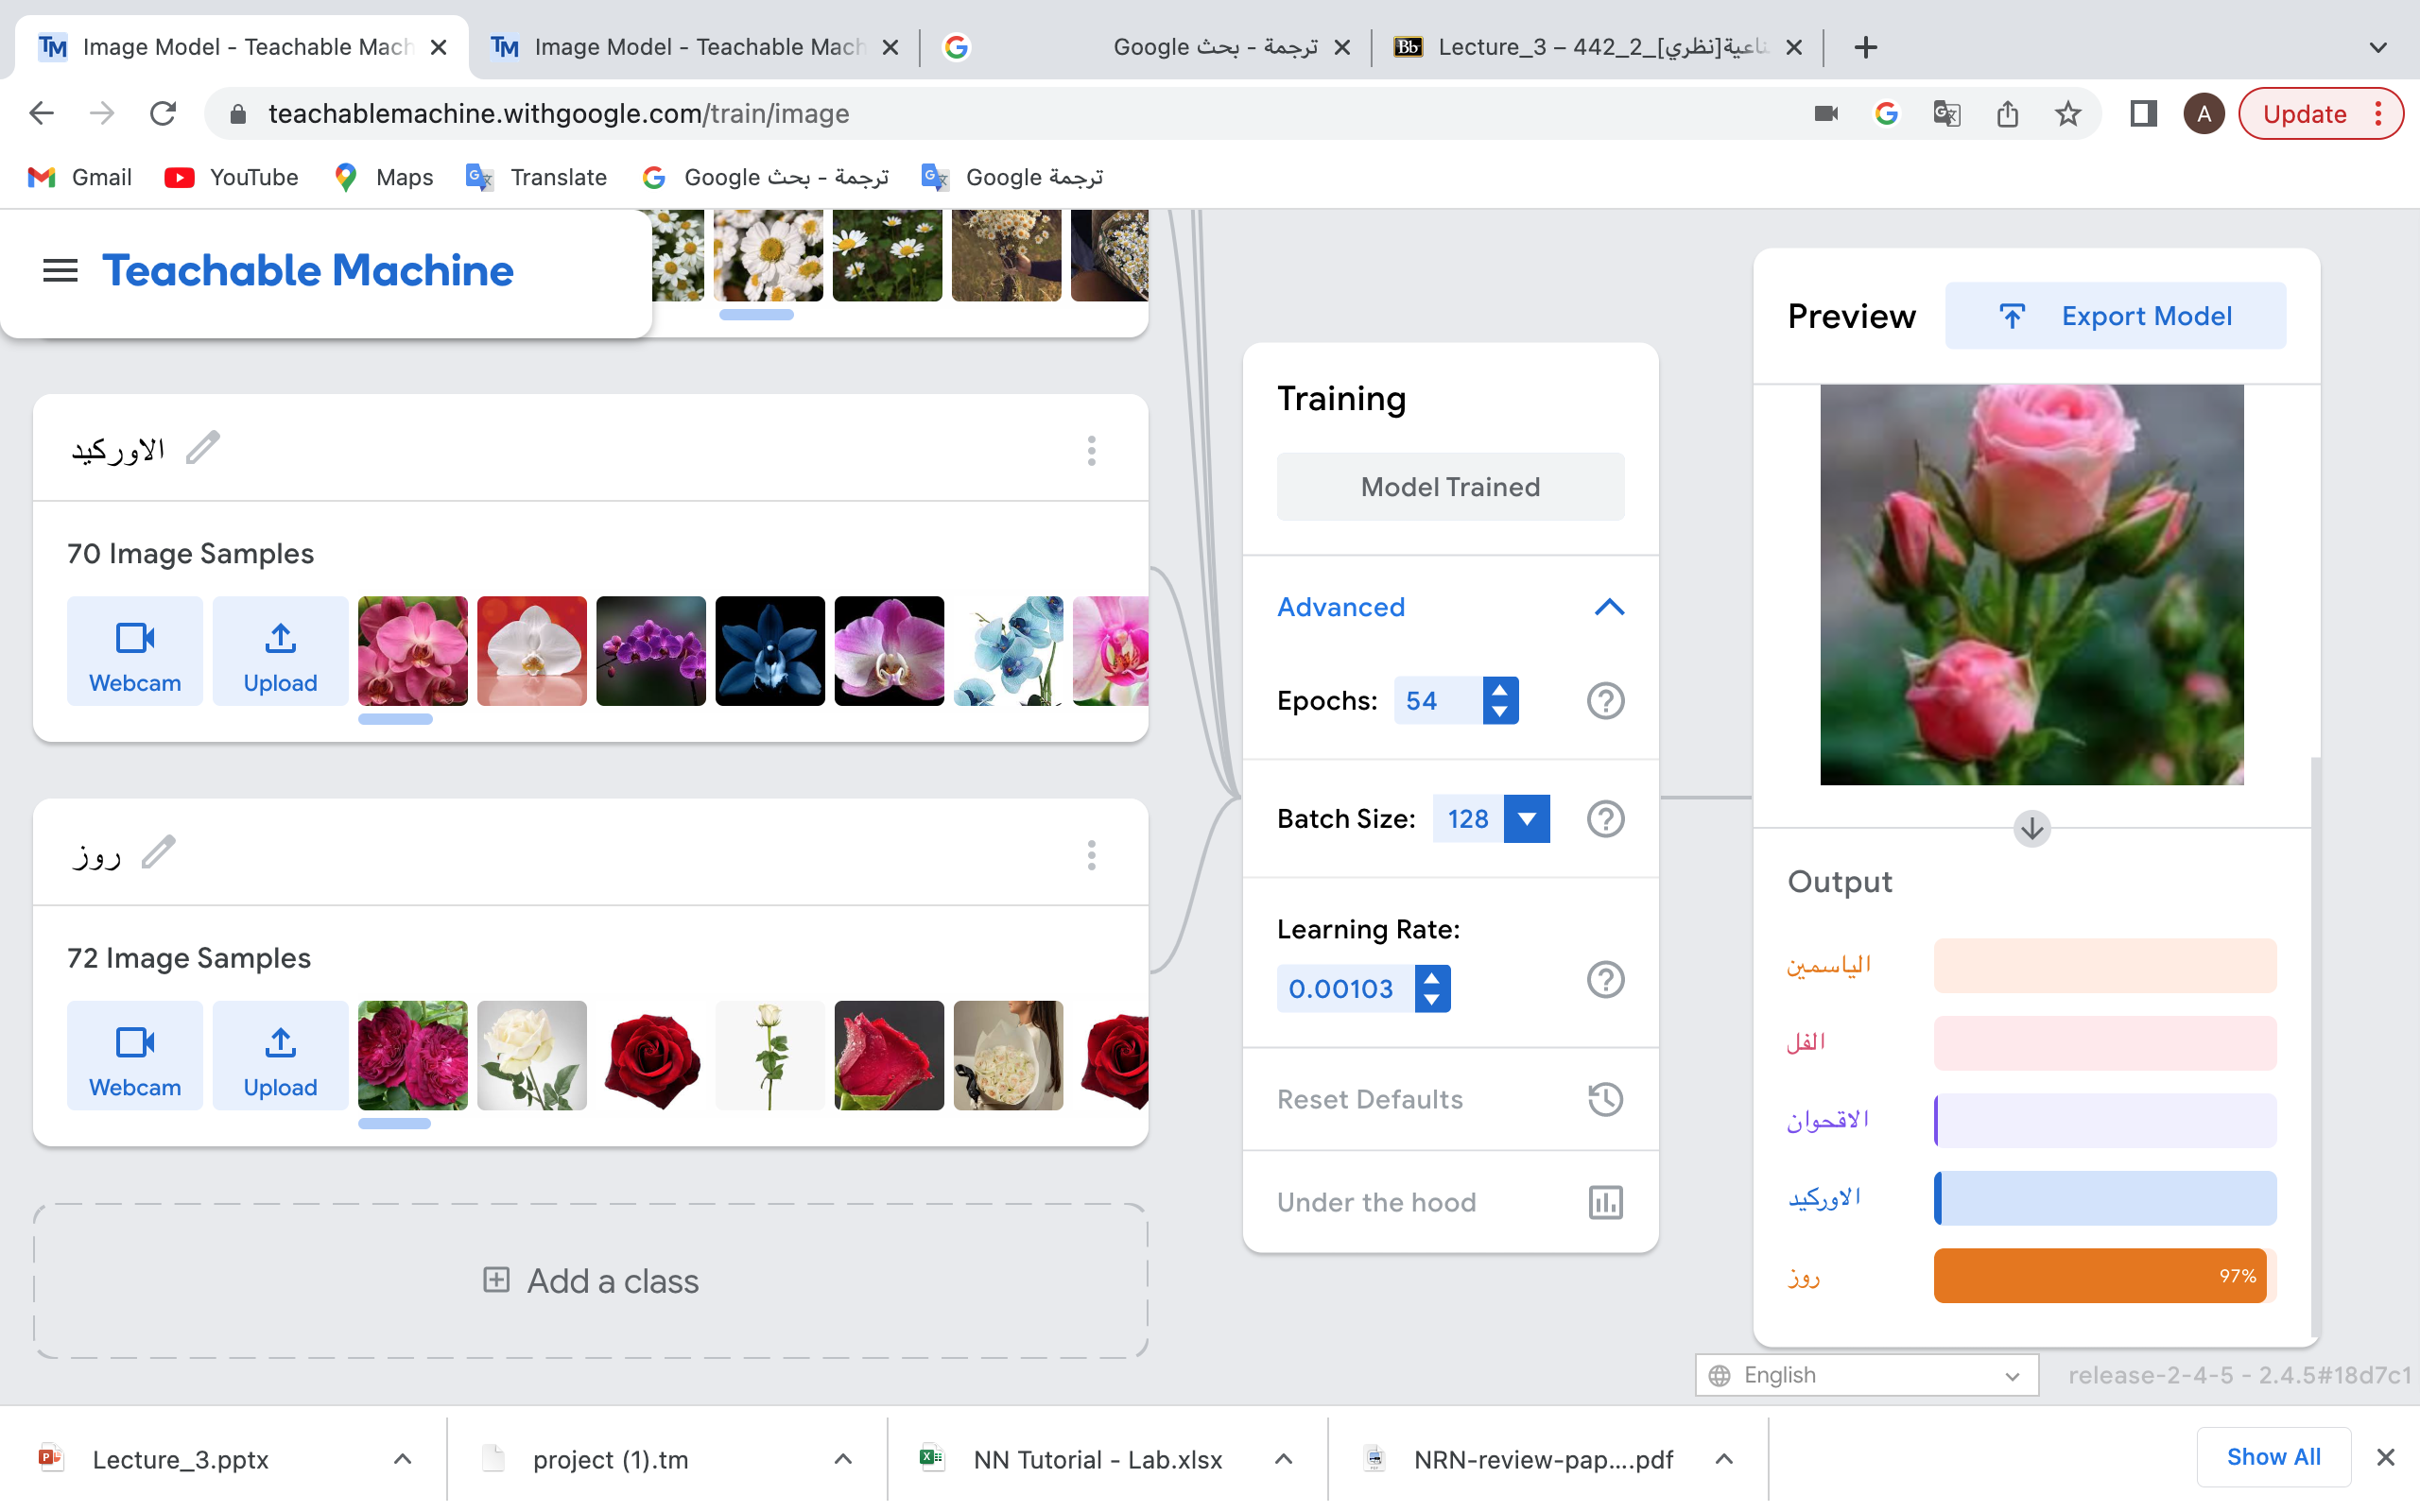Image resolution: width=2420 pixels, height=1512 pixels.
Task: Click Webcam button in الاوركيد class
Action: pyautogui.click(x=135, y=652)
